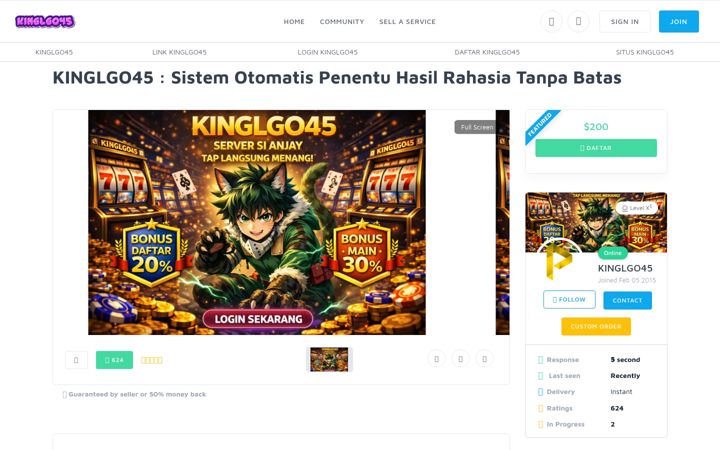Click the blue CONTACT button

pyautogui.click(x=627, y=300)
